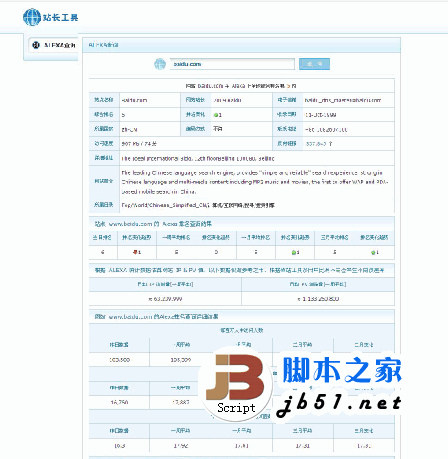Screen dimensions: 448x459
Task: Click the globe icon beside the domain input
Action: pos(160,64)
